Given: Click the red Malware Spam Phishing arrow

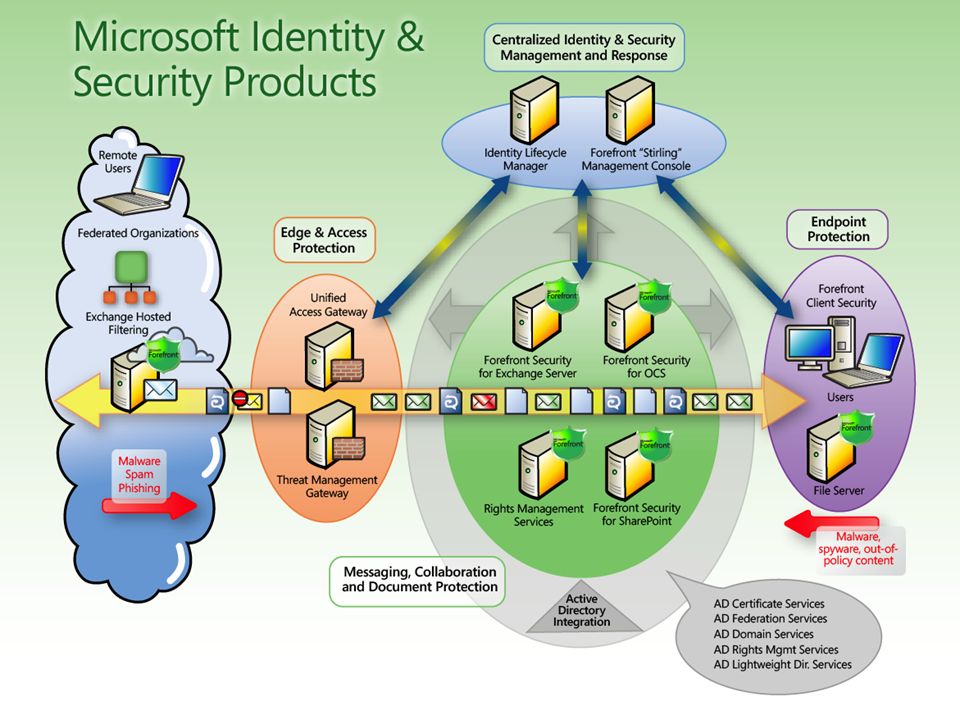Looking at the screenshot, I should (x=150, y=505).
